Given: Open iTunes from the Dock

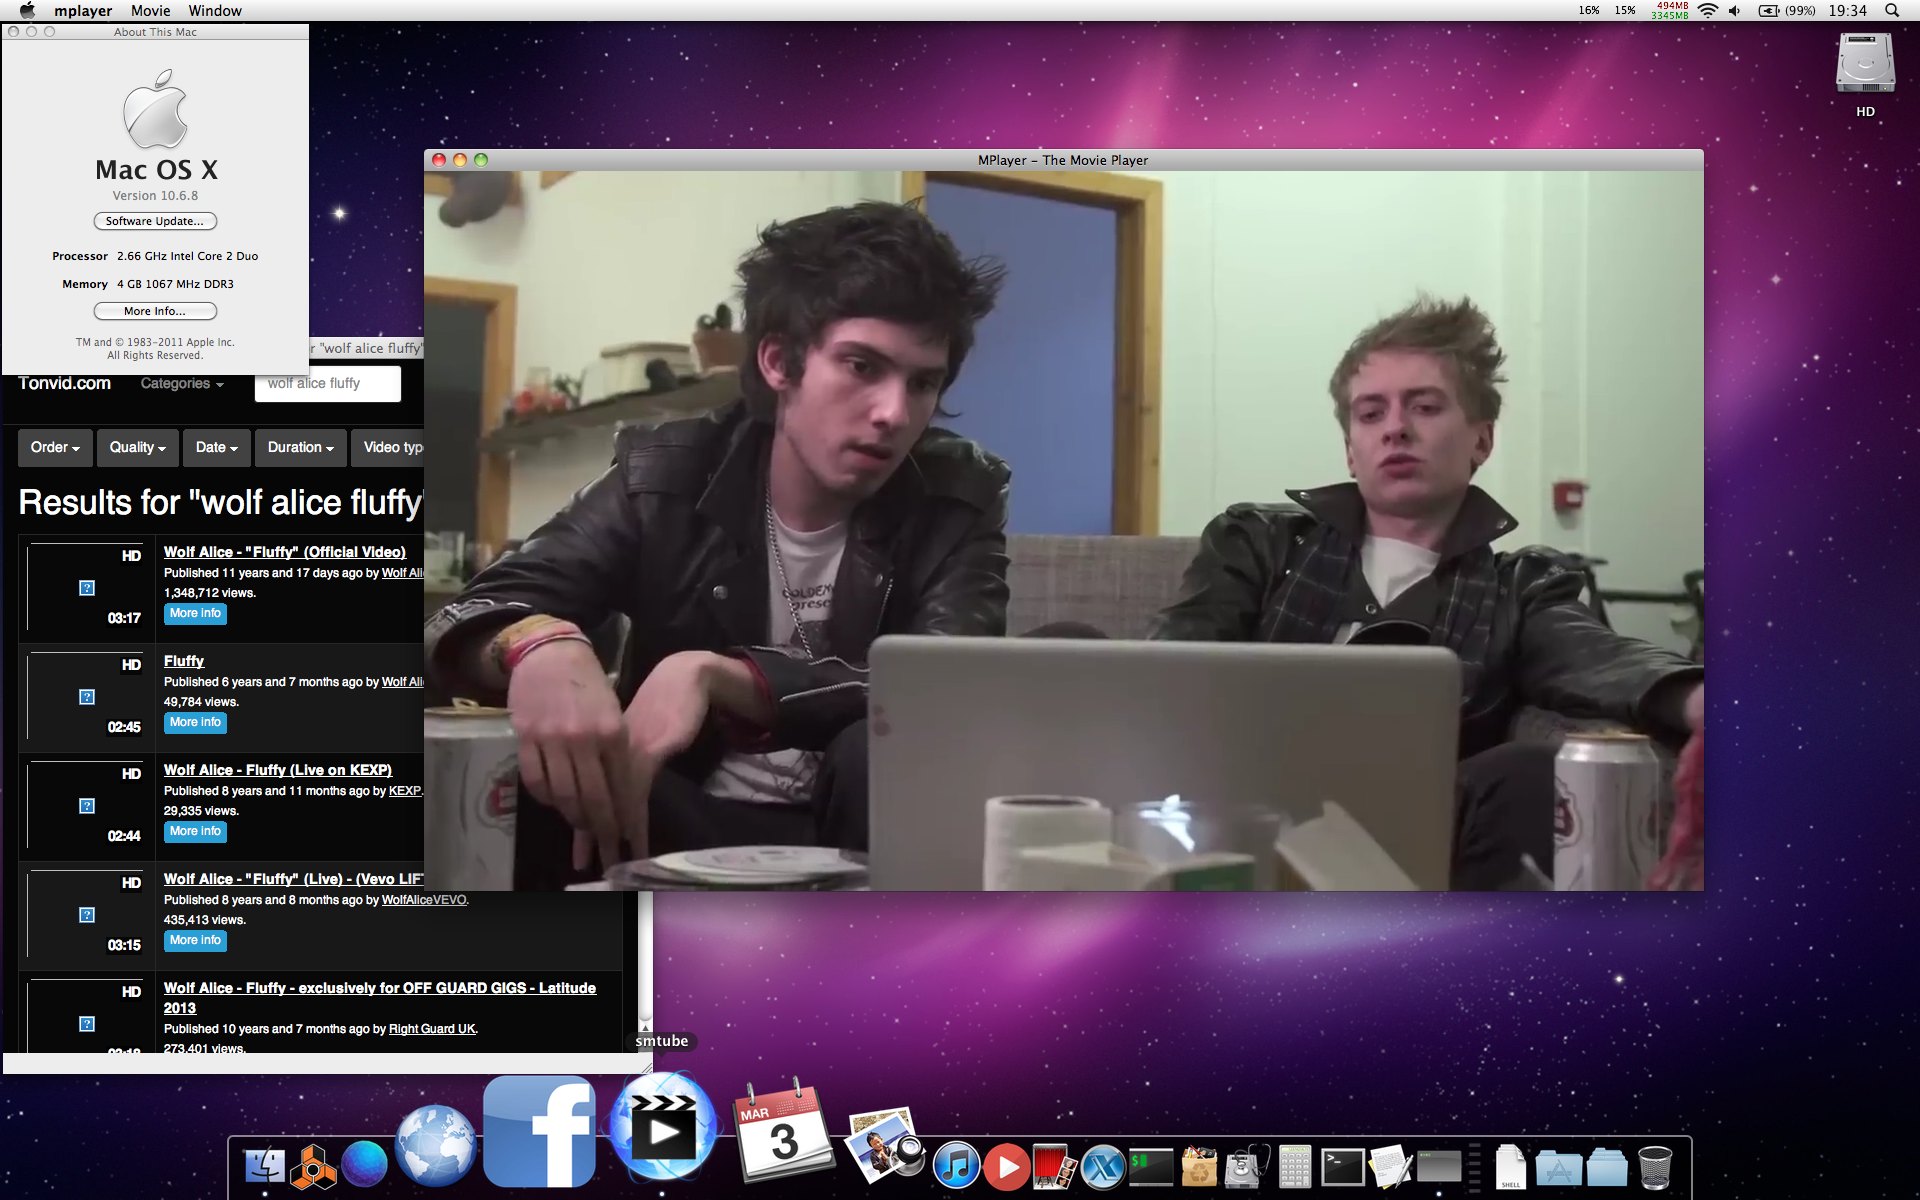Looking at the screenshot, I should [x=955, y=1166].
